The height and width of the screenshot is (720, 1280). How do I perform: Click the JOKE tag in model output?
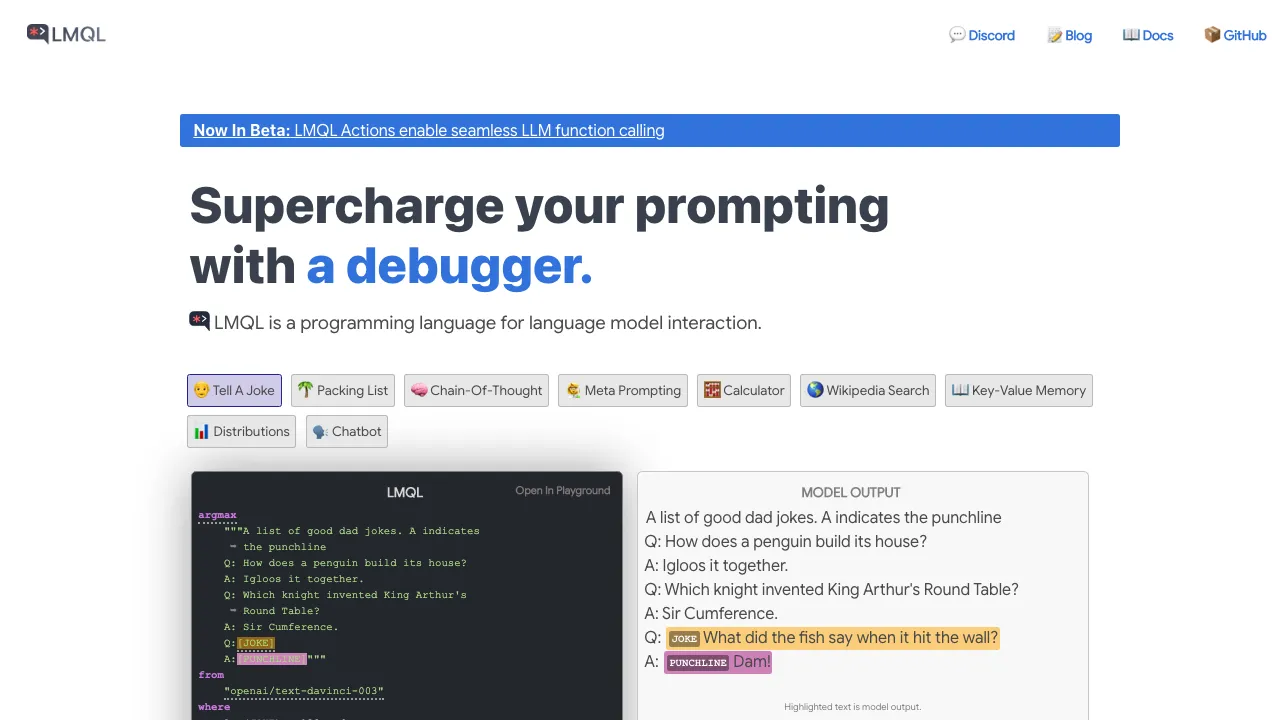click(684, 638)
